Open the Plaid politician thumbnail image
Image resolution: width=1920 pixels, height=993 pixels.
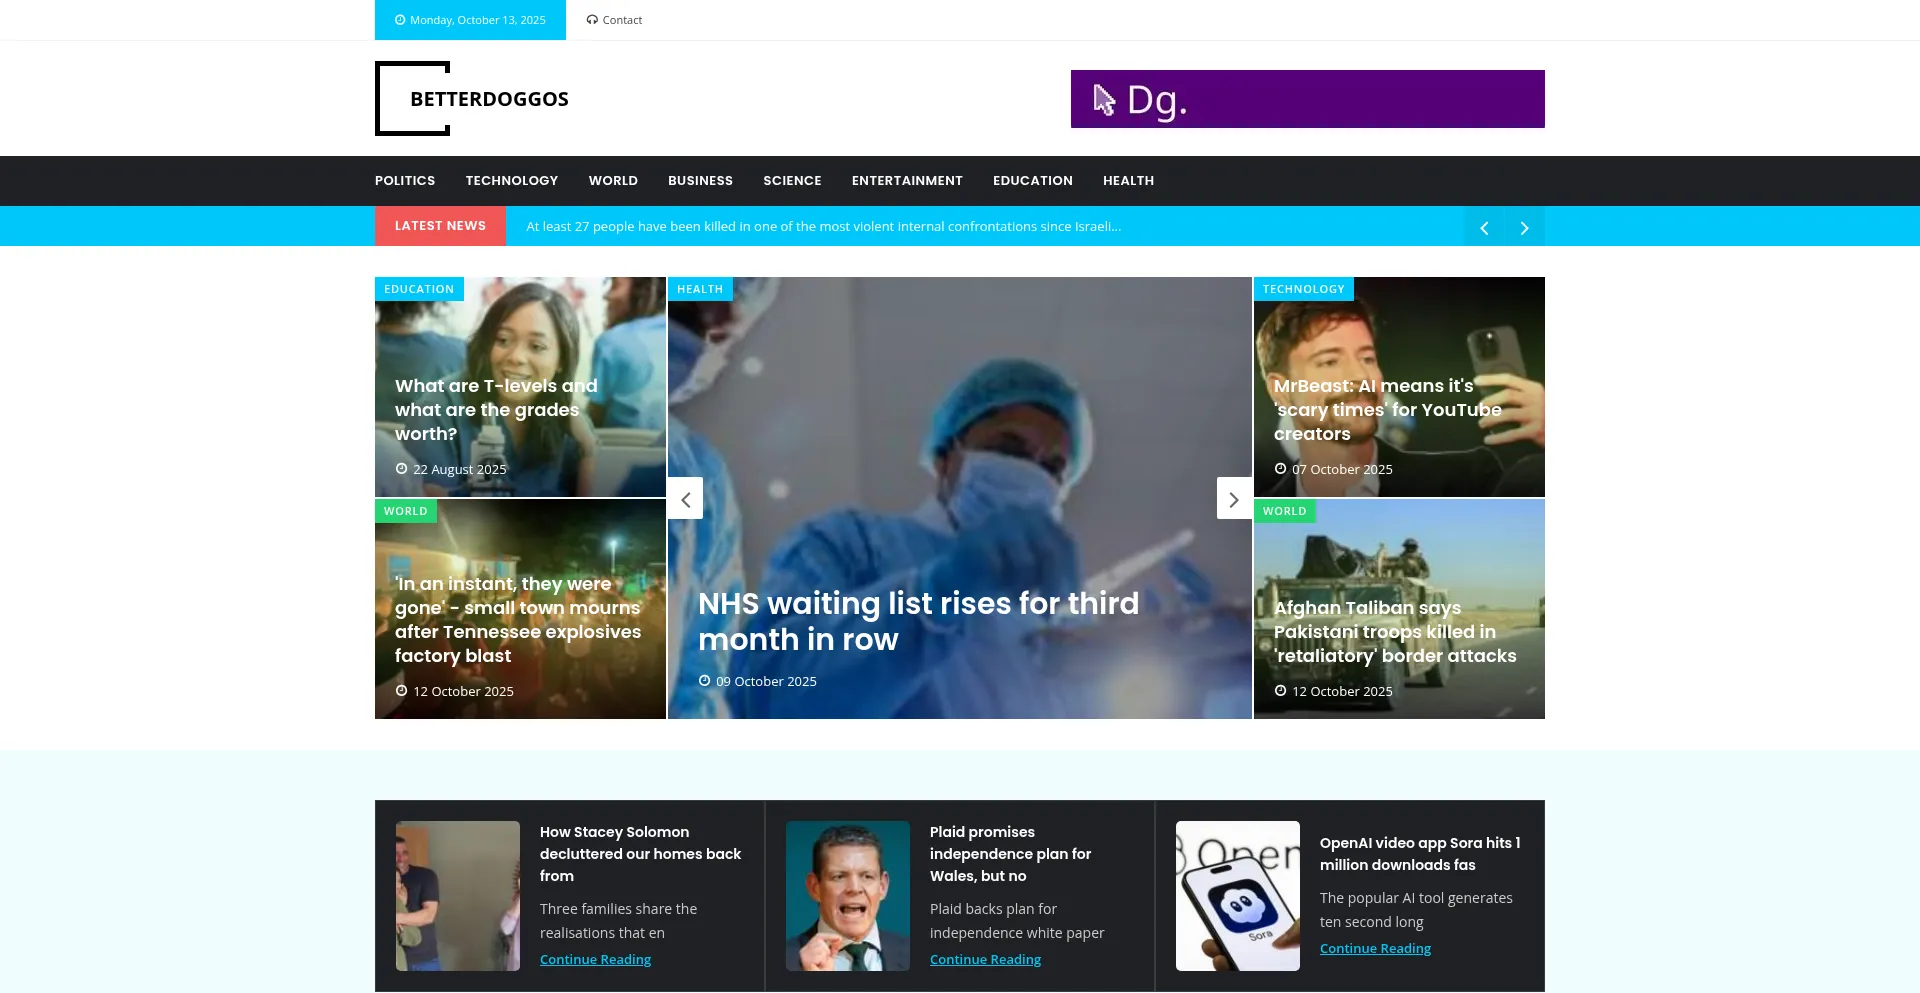pyautogui.click(x=848, y=896)
